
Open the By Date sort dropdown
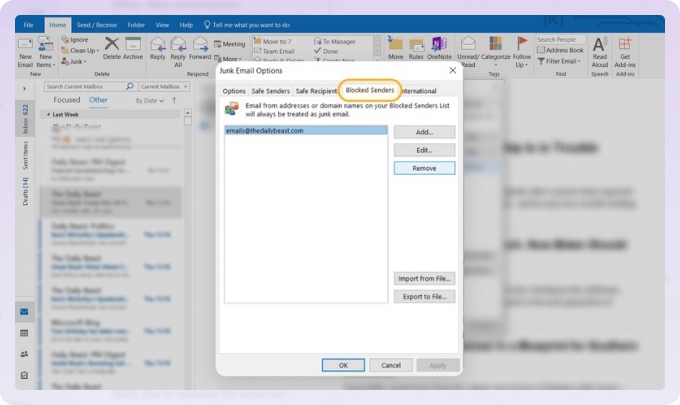(x=150, y=101)
